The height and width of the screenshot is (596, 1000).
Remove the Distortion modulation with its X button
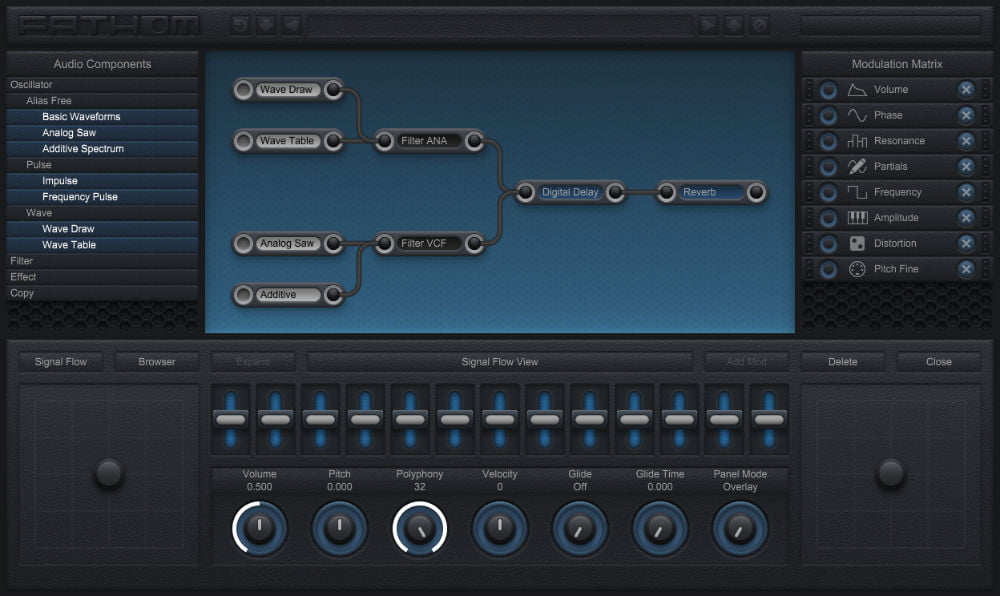point(966,243)
